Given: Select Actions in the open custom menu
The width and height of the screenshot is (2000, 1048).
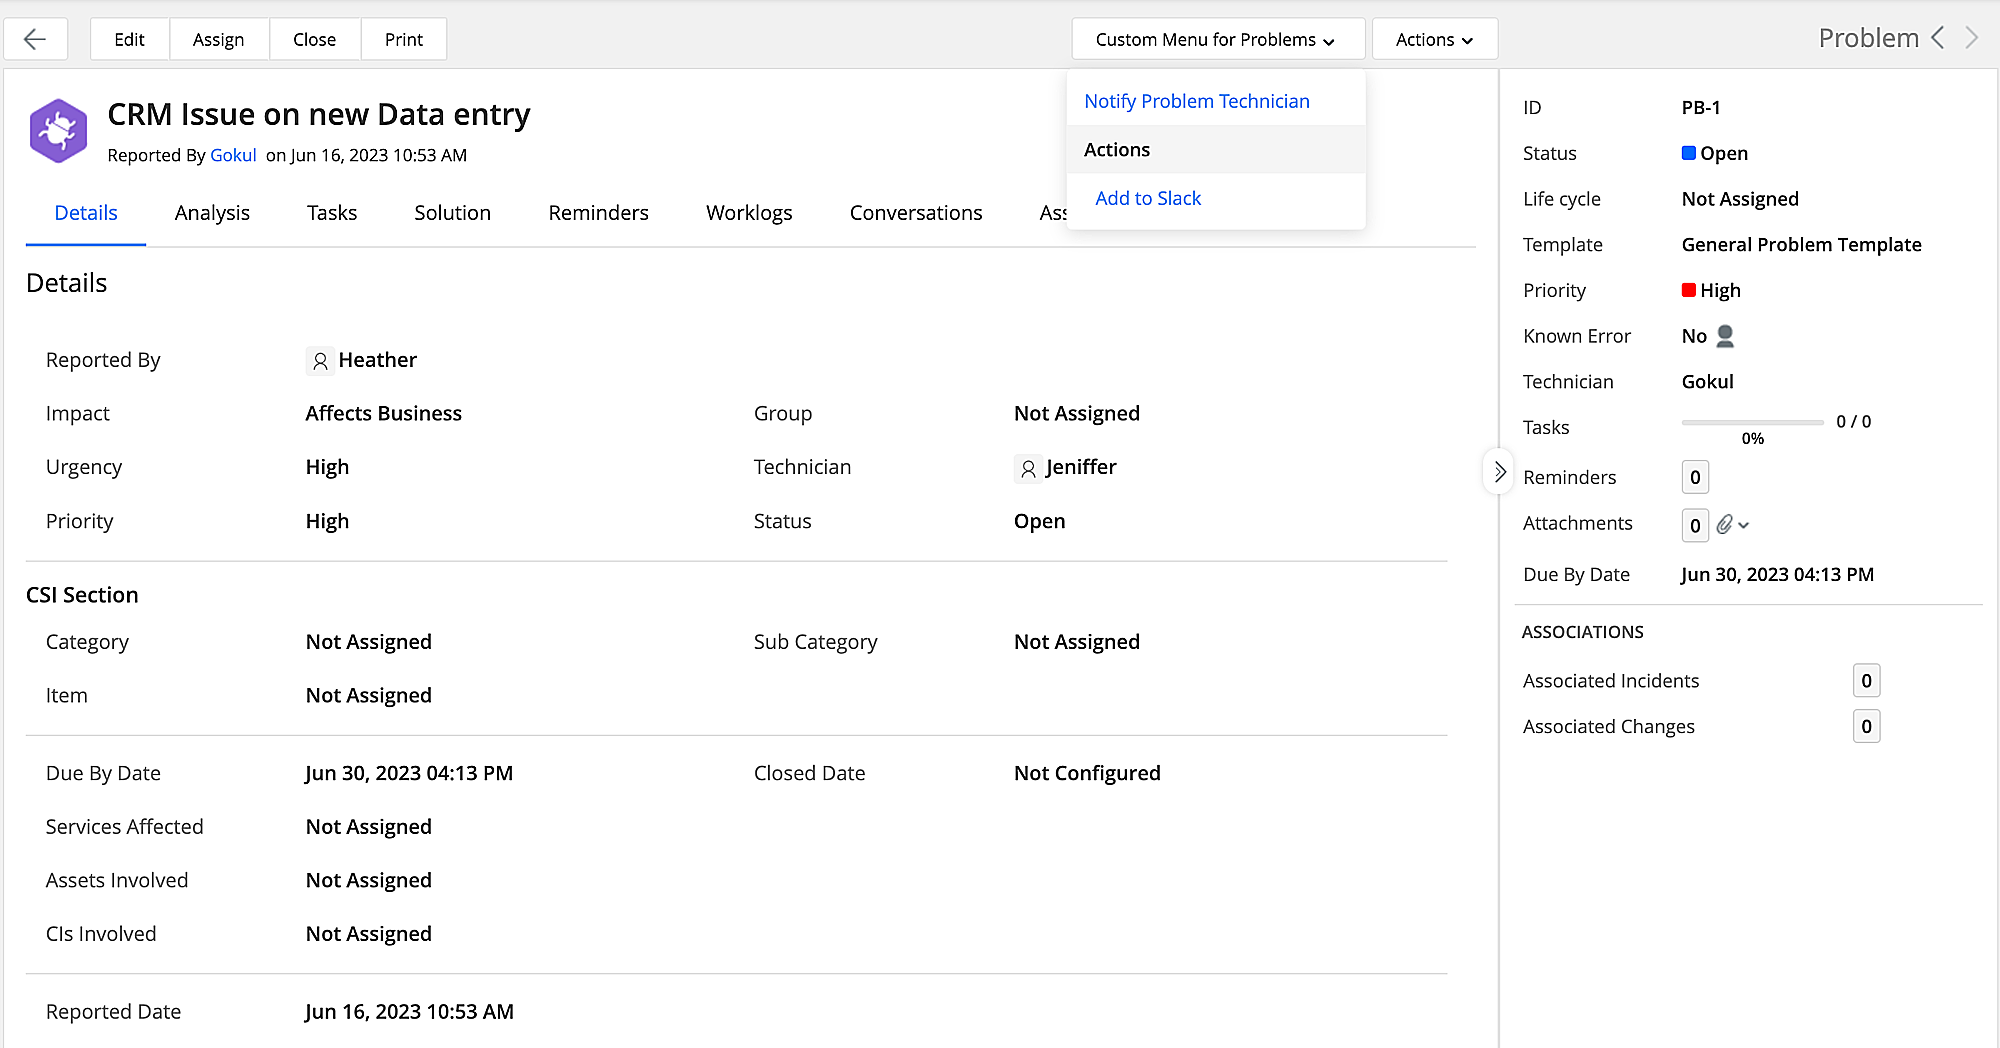Looking at the screenshot, I should [x=1116, y=149].
